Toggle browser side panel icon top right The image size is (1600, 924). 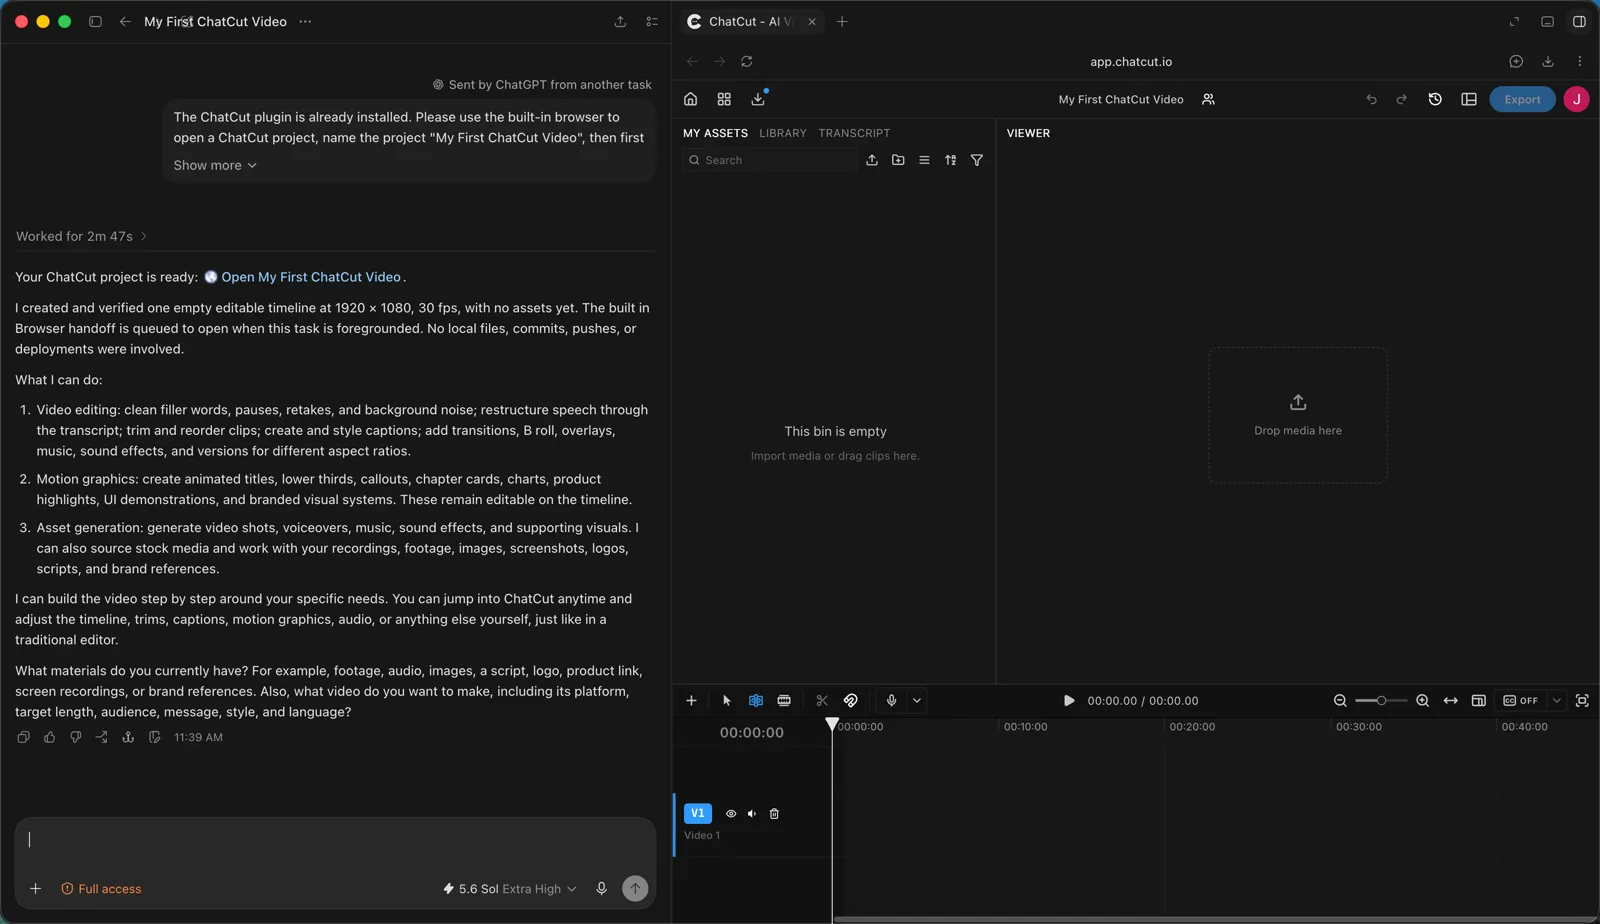click(x=1579, y=21)
